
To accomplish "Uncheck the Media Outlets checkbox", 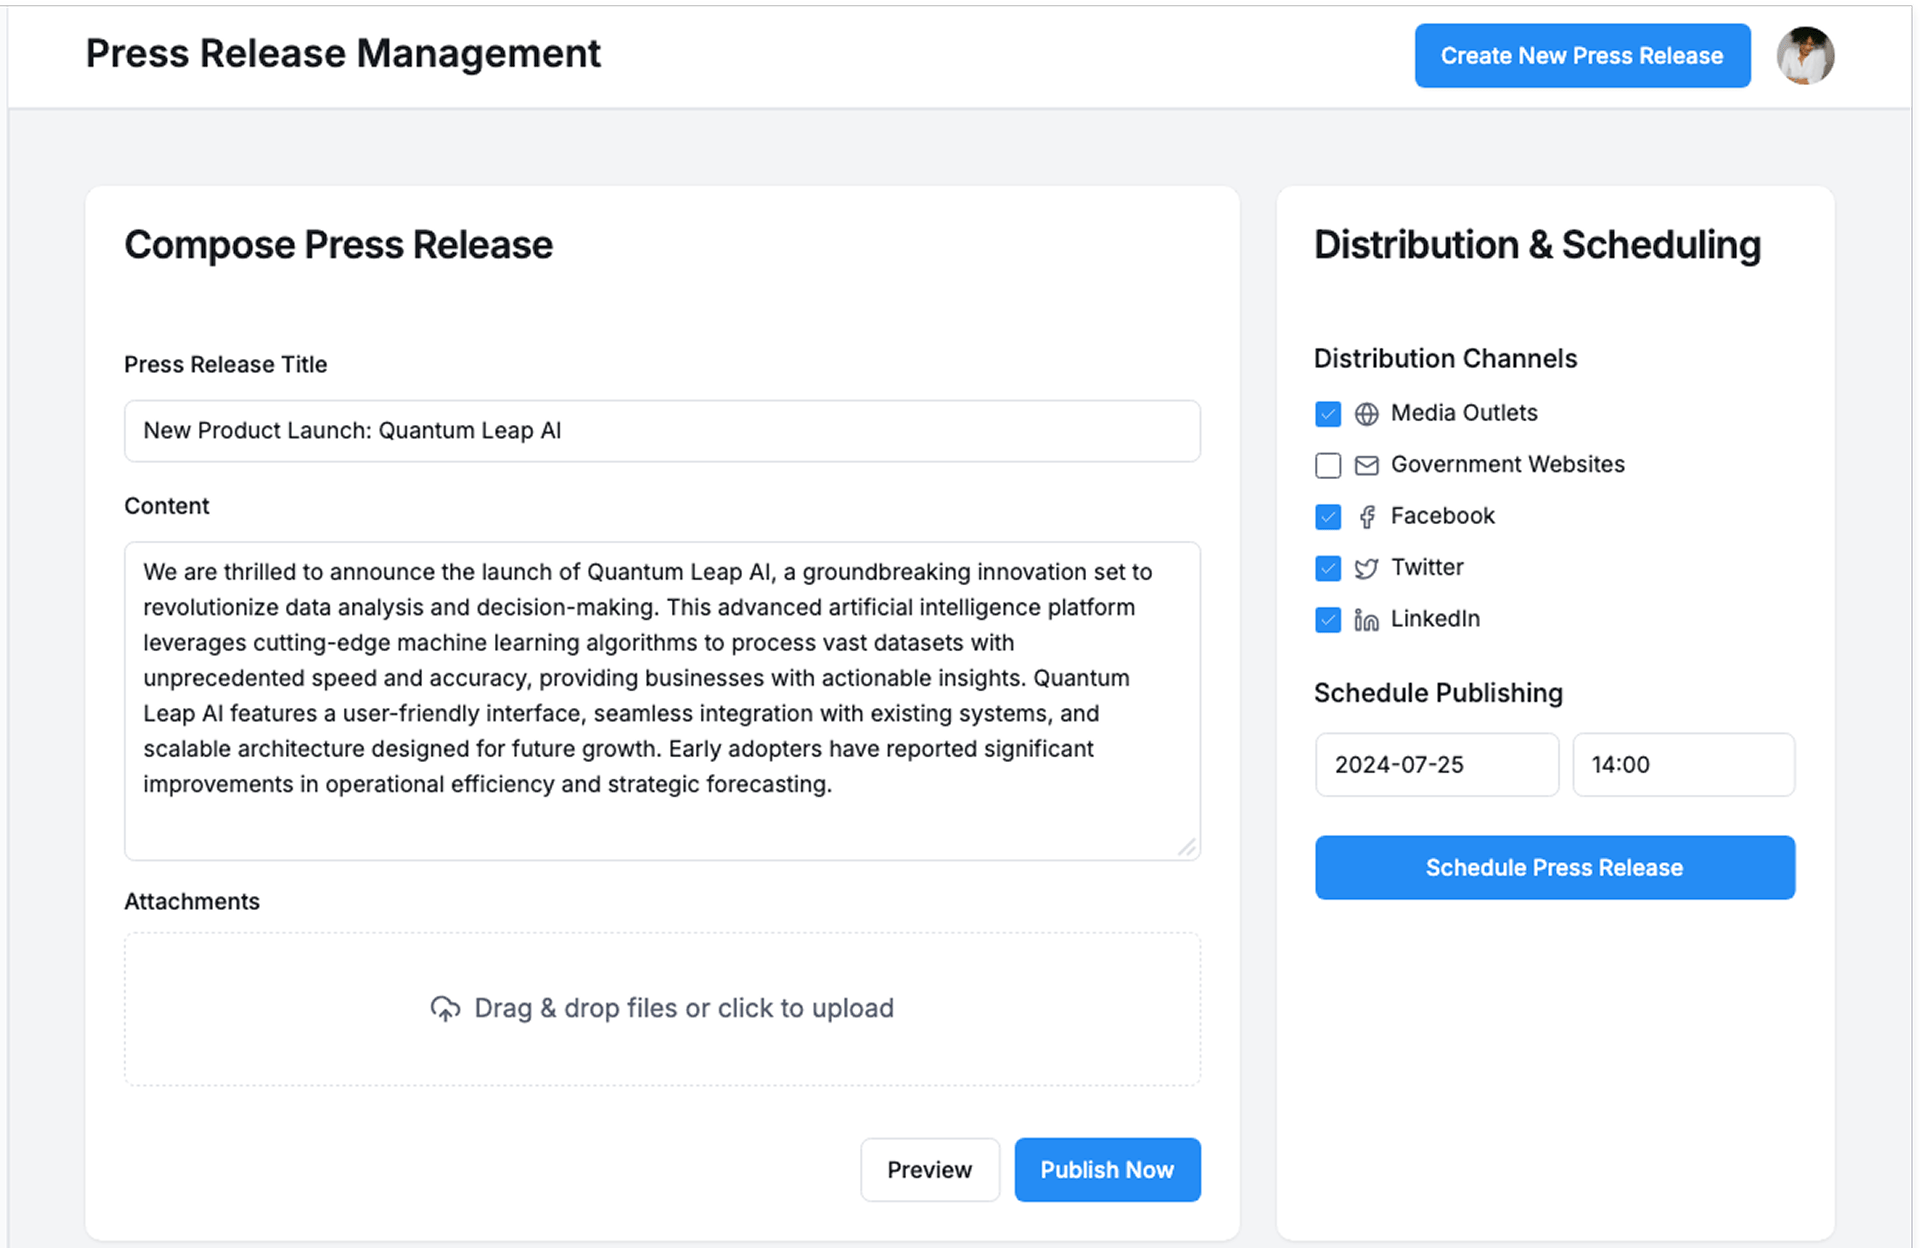I will (x=1328, y=414).
